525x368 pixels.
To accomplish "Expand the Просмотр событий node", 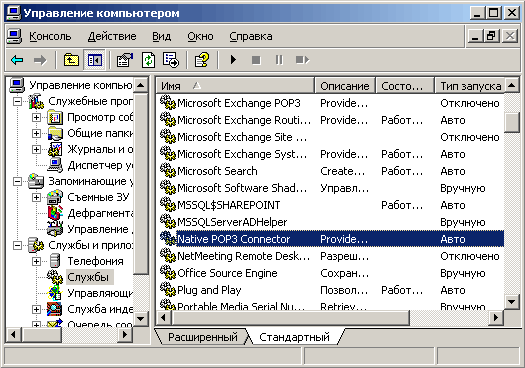I will (x=36, y=117).
